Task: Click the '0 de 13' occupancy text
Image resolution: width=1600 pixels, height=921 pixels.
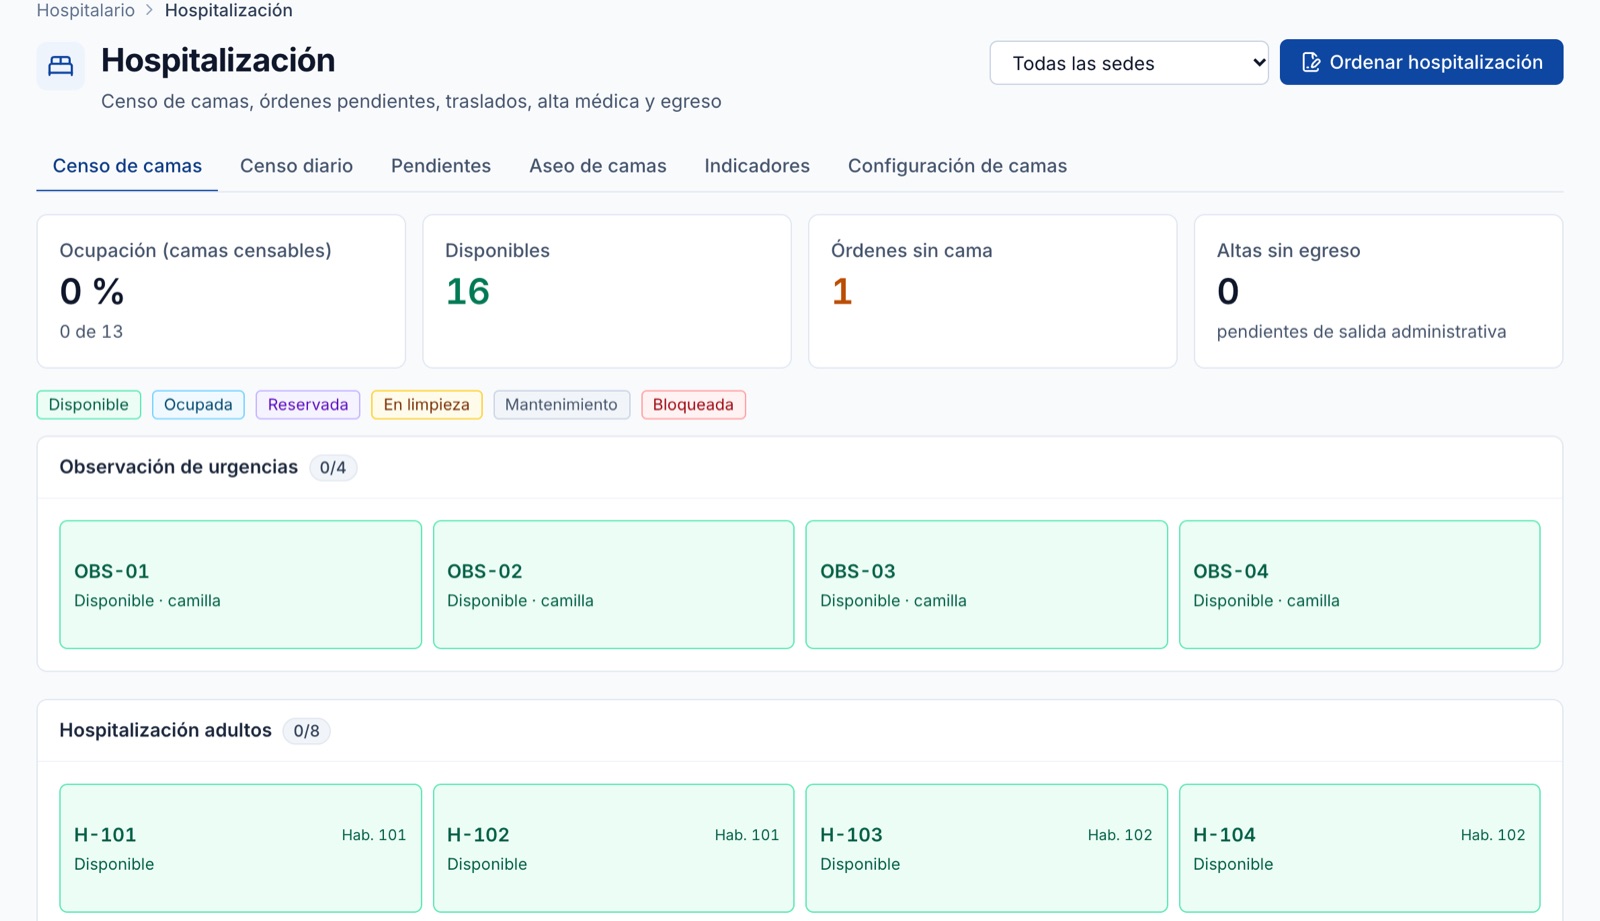Action: tap(91, 332)
